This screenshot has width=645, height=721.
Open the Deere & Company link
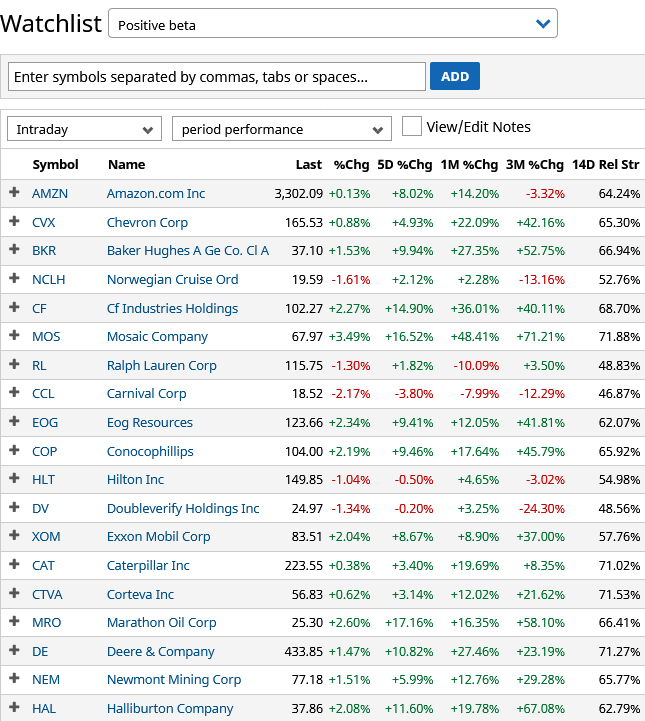tap(160, 652)
